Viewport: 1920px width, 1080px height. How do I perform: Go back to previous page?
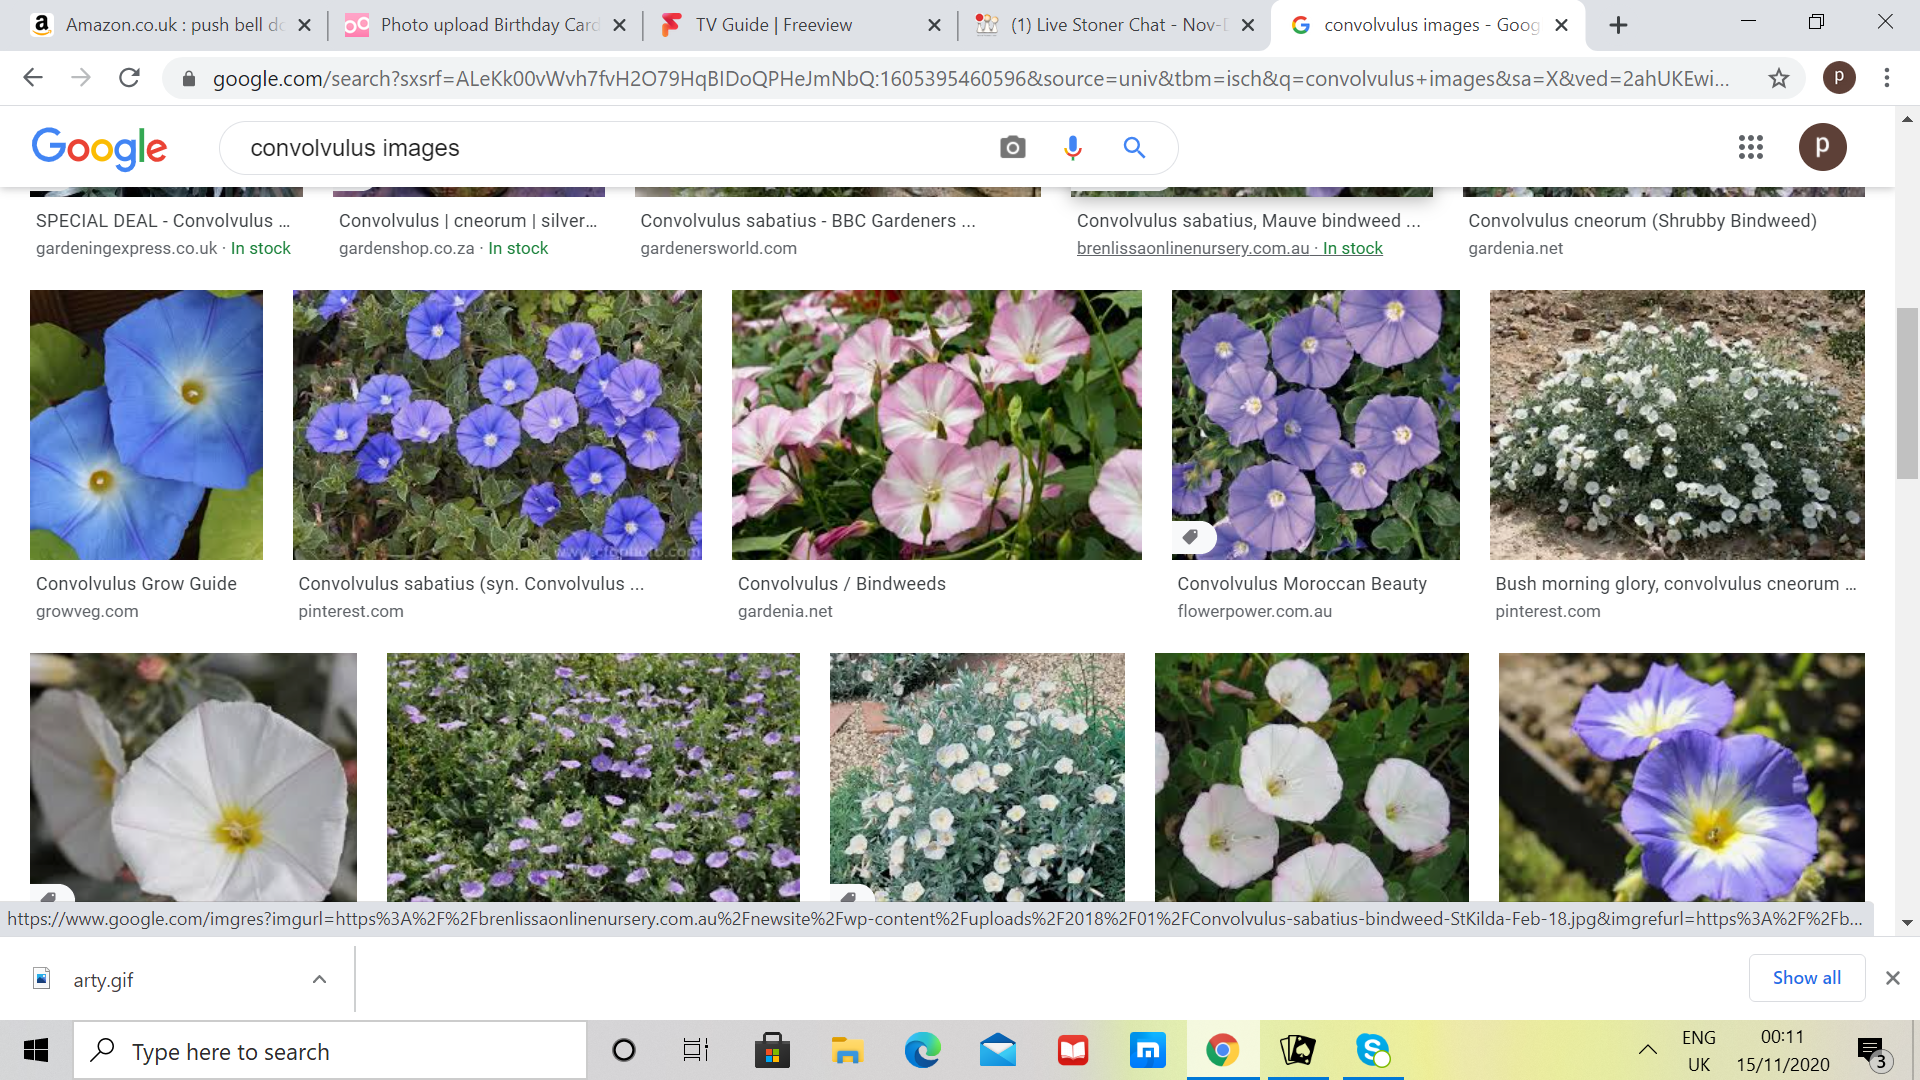(x=33, y=78)
